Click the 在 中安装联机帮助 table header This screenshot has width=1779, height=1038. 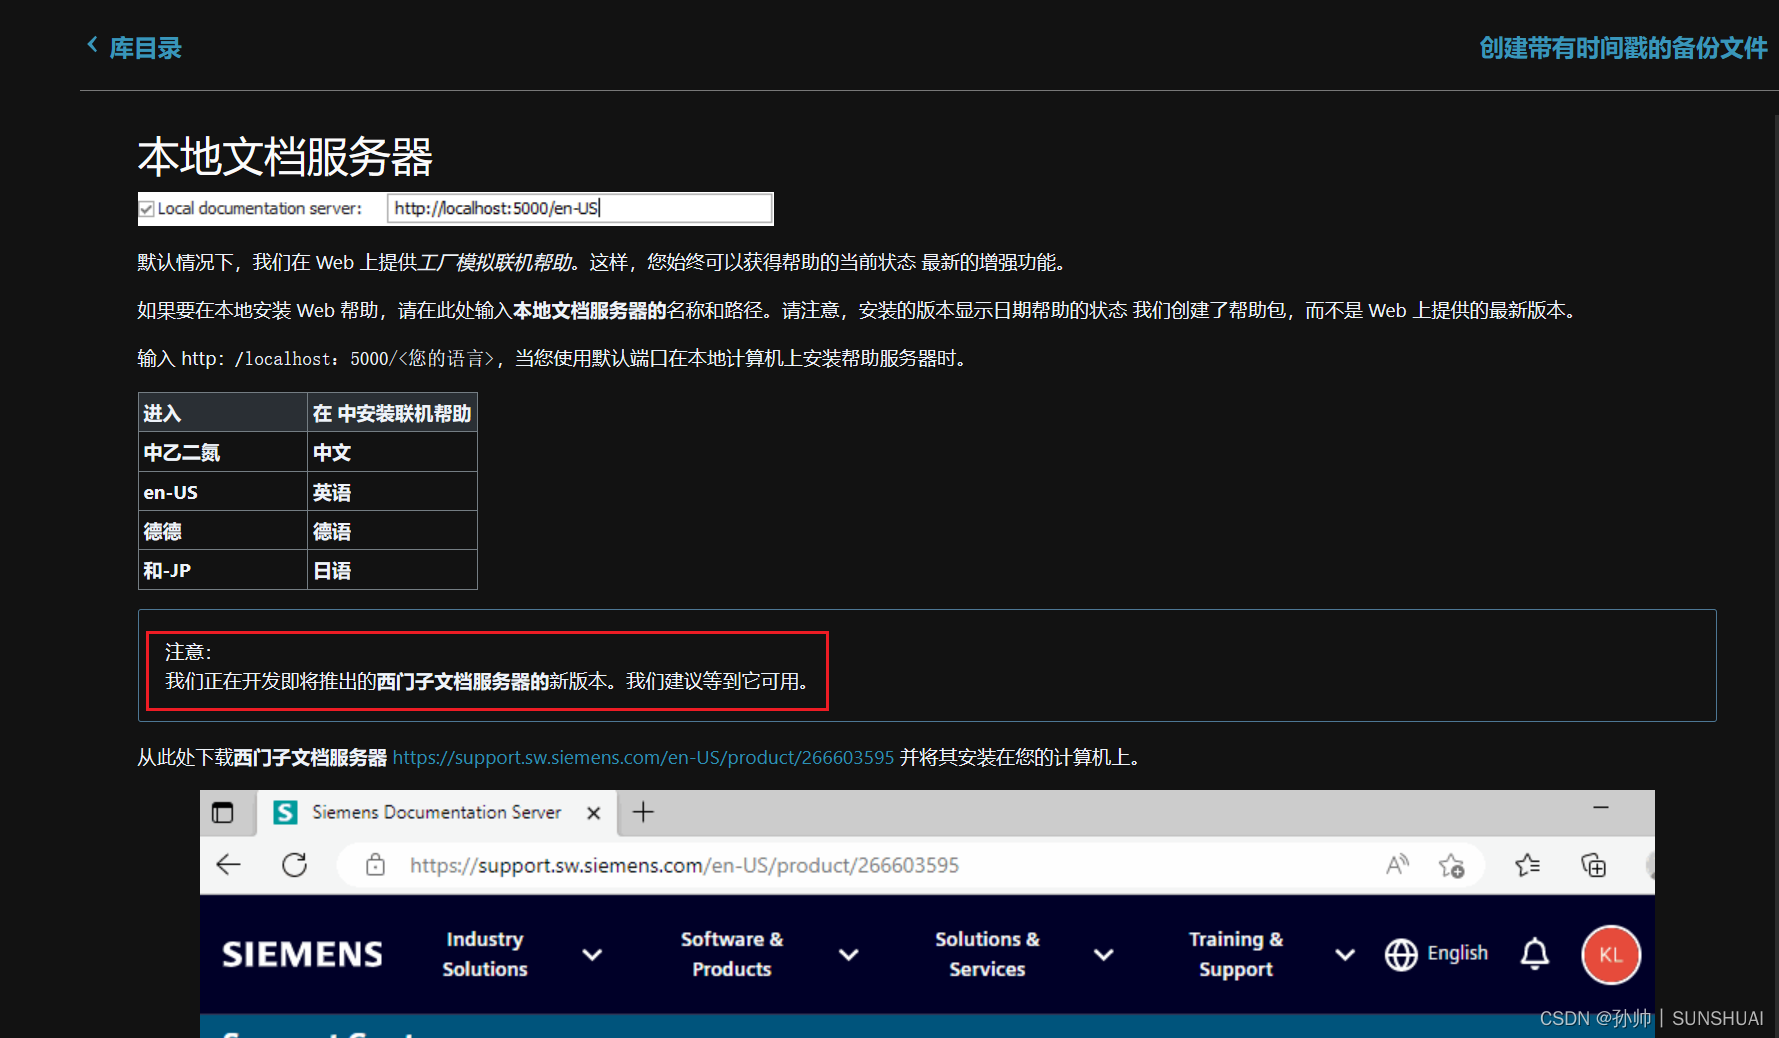(x=392, y=413)
